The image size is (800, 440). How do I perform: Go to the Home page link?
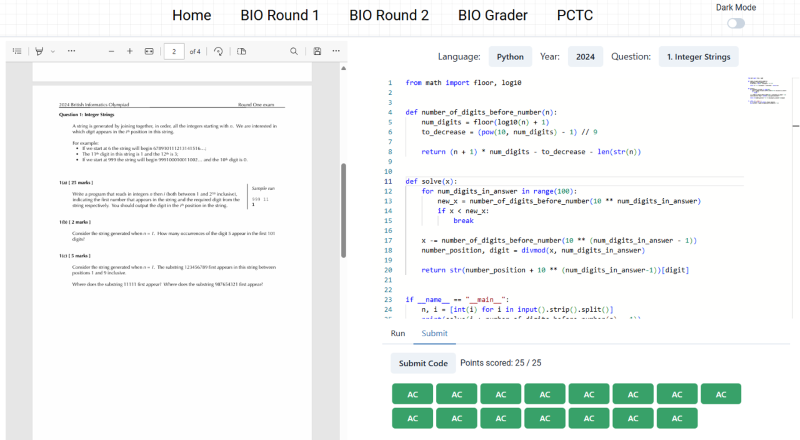pyautogui.click(x=191, y=15)
